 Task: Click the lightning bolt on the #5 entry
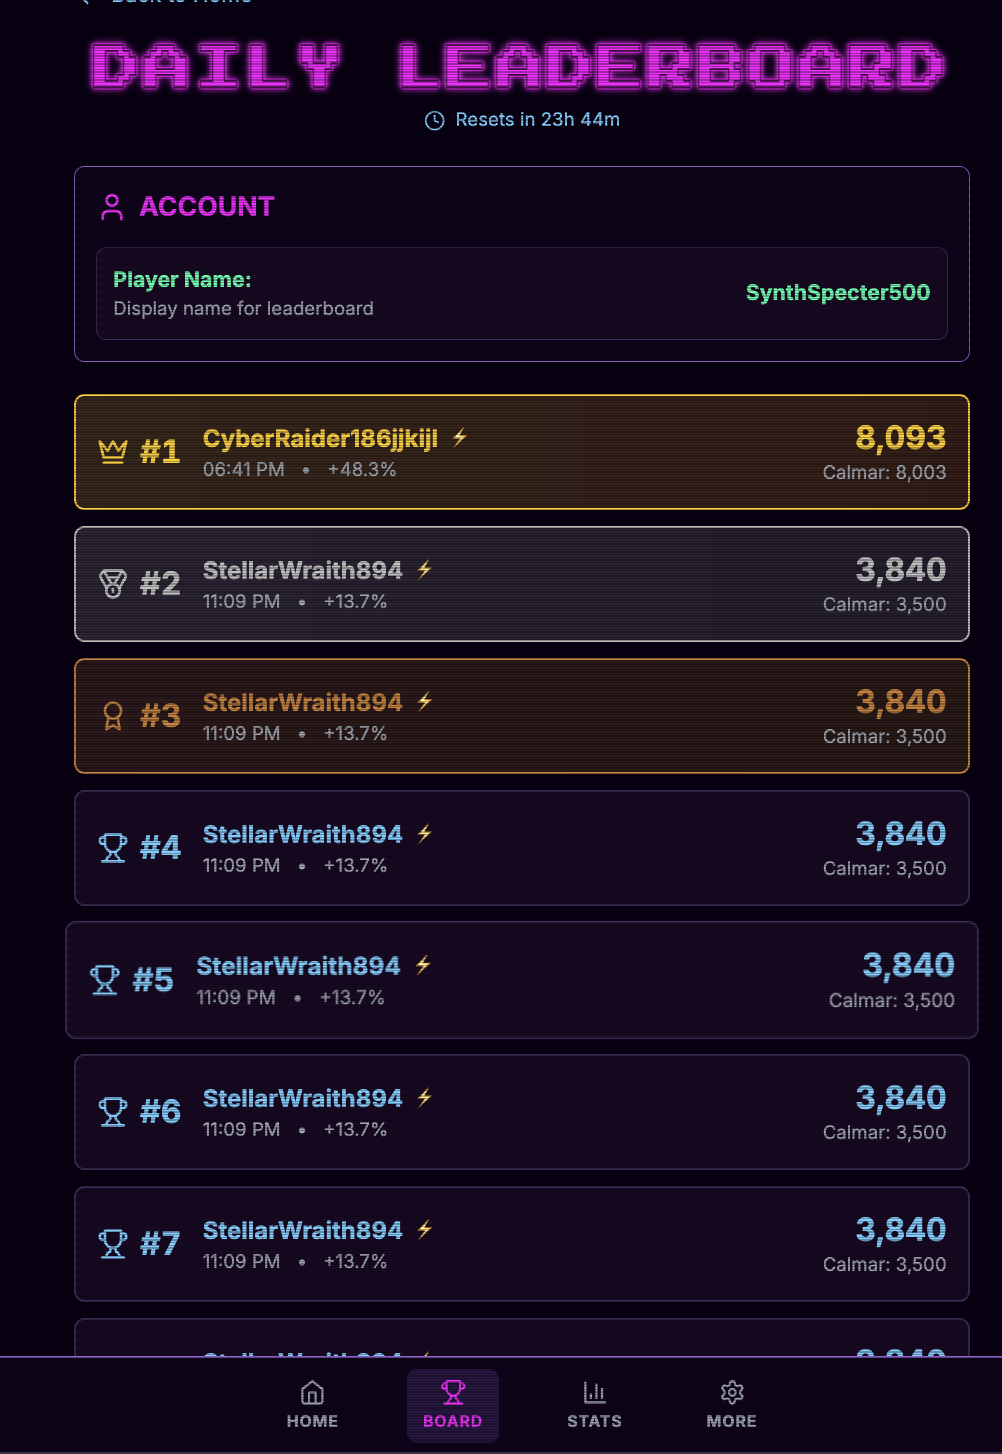click(x=424, y=965)
